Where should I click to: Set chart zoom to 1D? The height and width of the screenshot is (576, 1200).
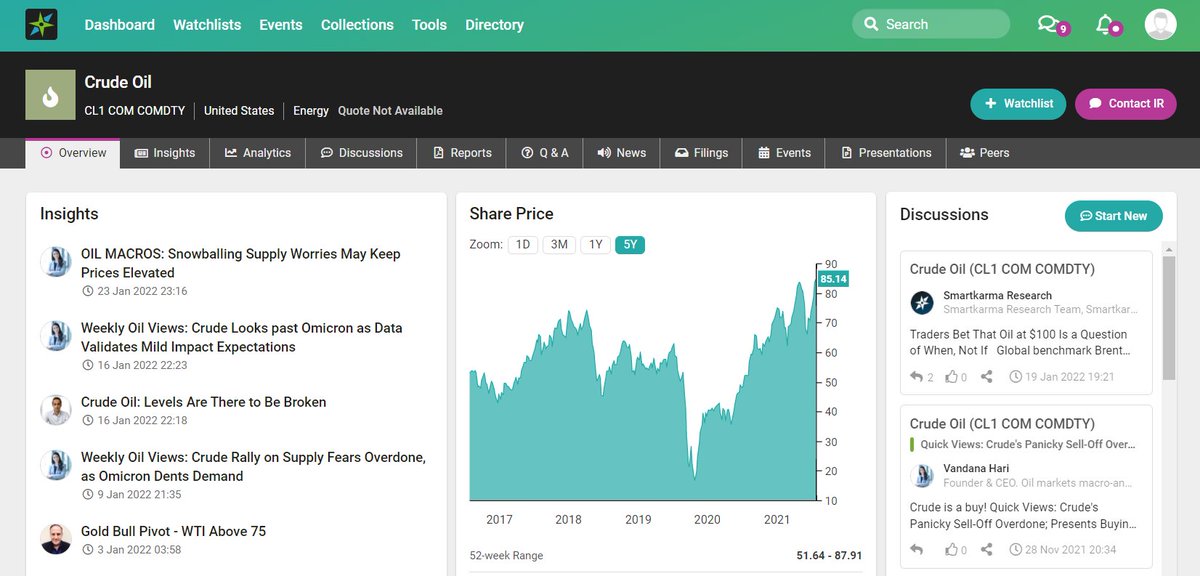click(x=523, y=245)
